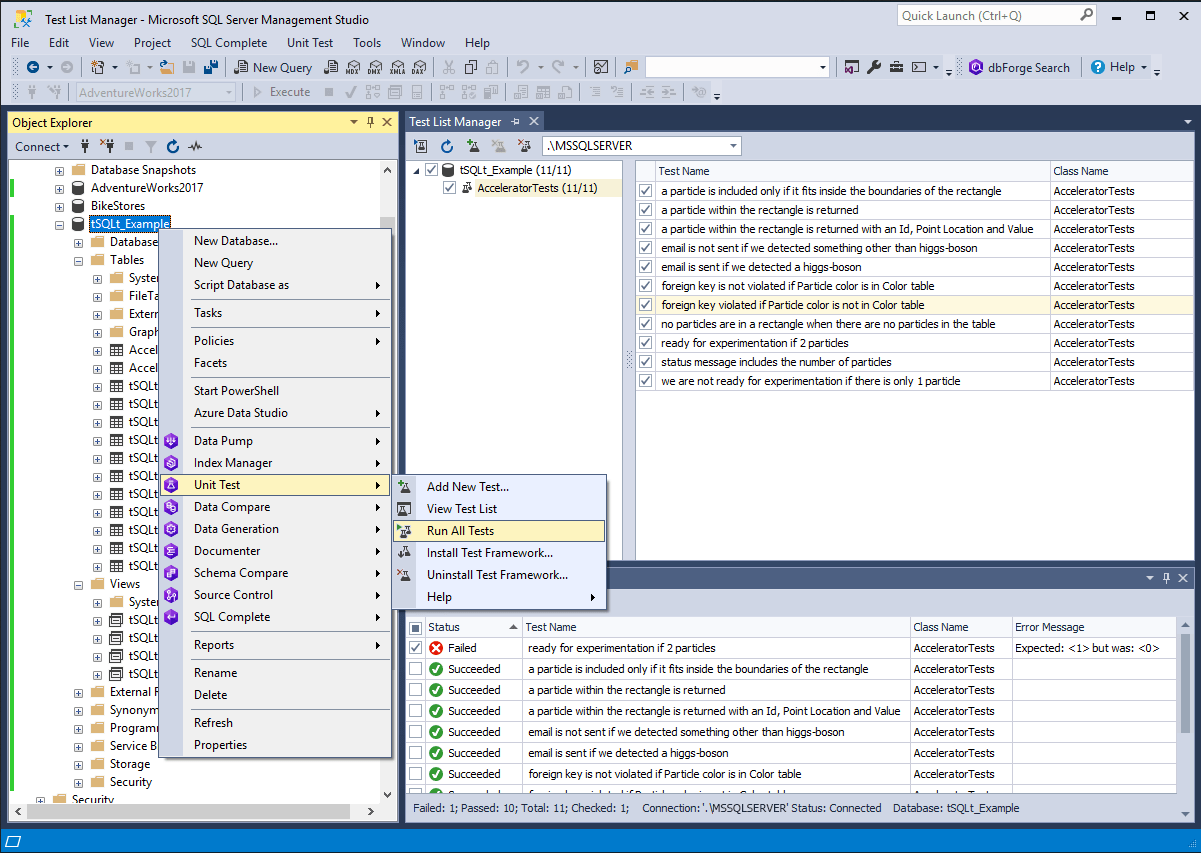Collapse the tSQLt_Example test tree node

416,169
